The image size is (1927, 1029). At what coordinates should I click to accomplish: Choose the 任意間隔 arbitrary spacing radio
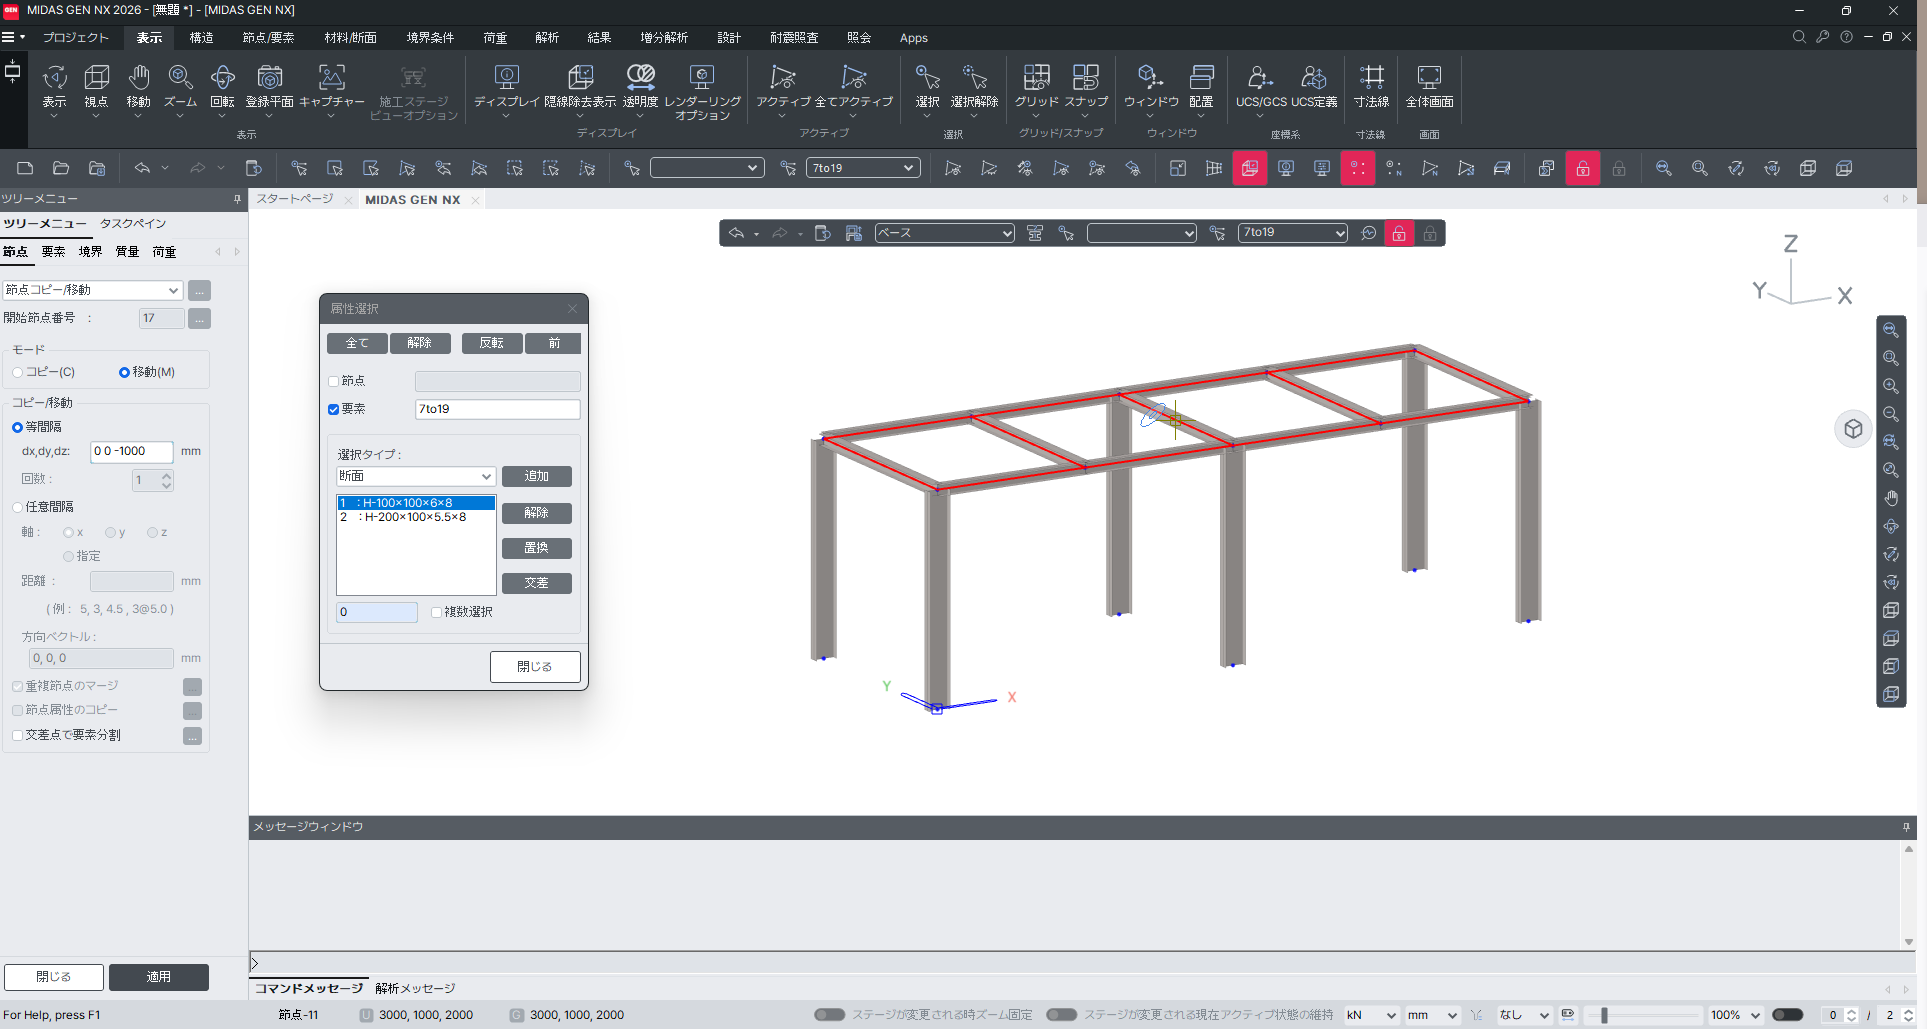pyautogui.click(x=17, y=507)
